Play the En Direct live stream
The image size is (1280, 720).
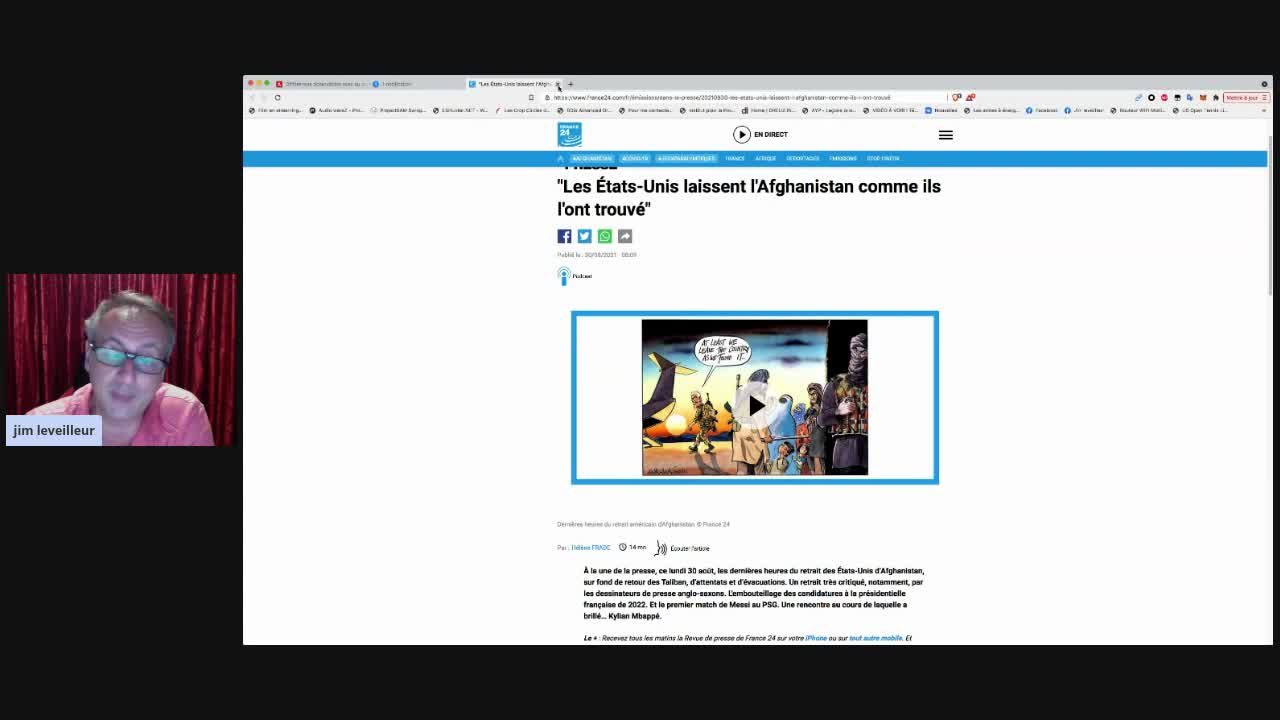tap(760, 134)
